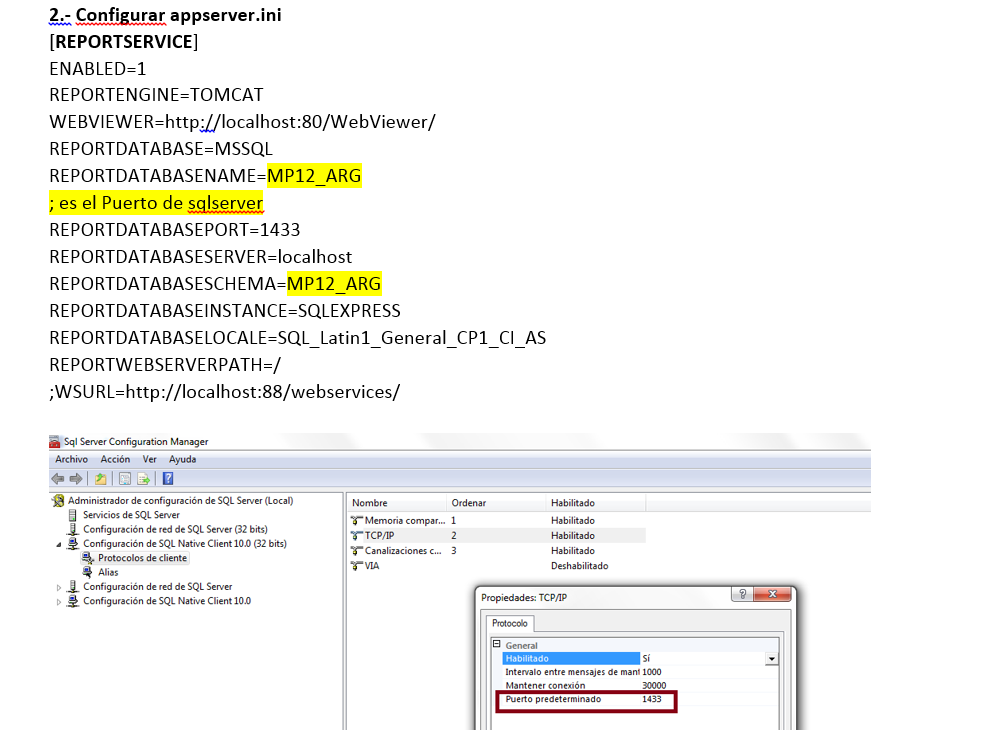Close the Propiedades: TCP/IP dialog

[x=772, y=594]
